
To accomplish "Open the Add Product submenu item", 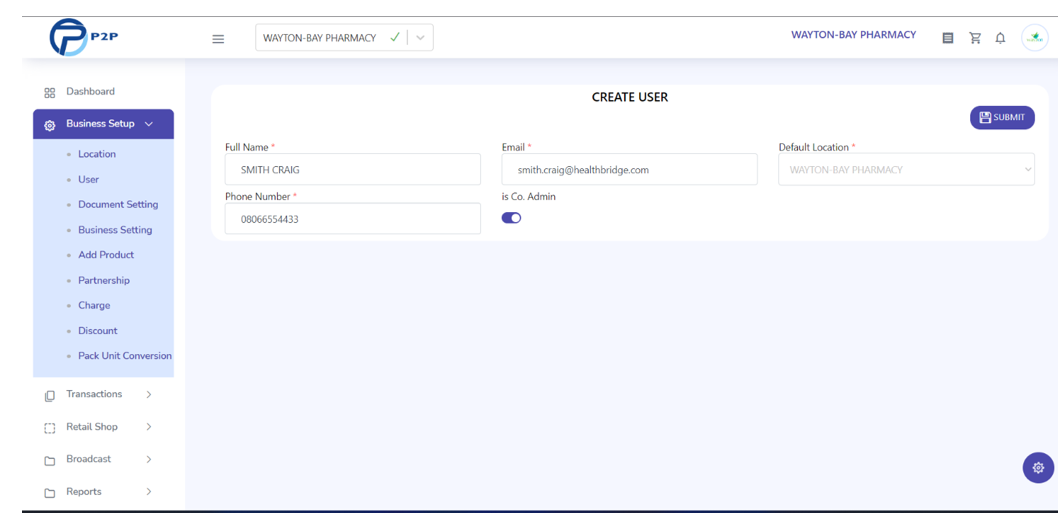I will pyautogui.click(x=106, y=254).
